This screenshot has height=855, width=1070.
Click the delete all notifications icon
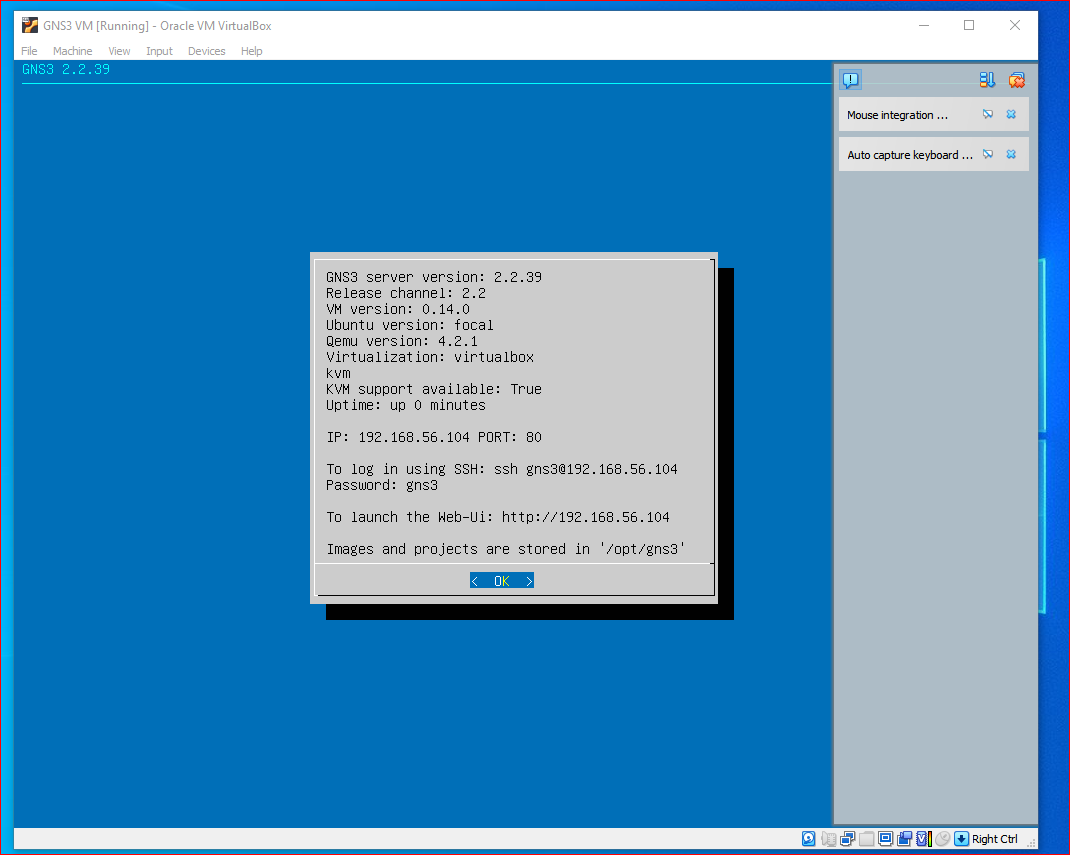pyautogui.click(x=1017, y=80)
